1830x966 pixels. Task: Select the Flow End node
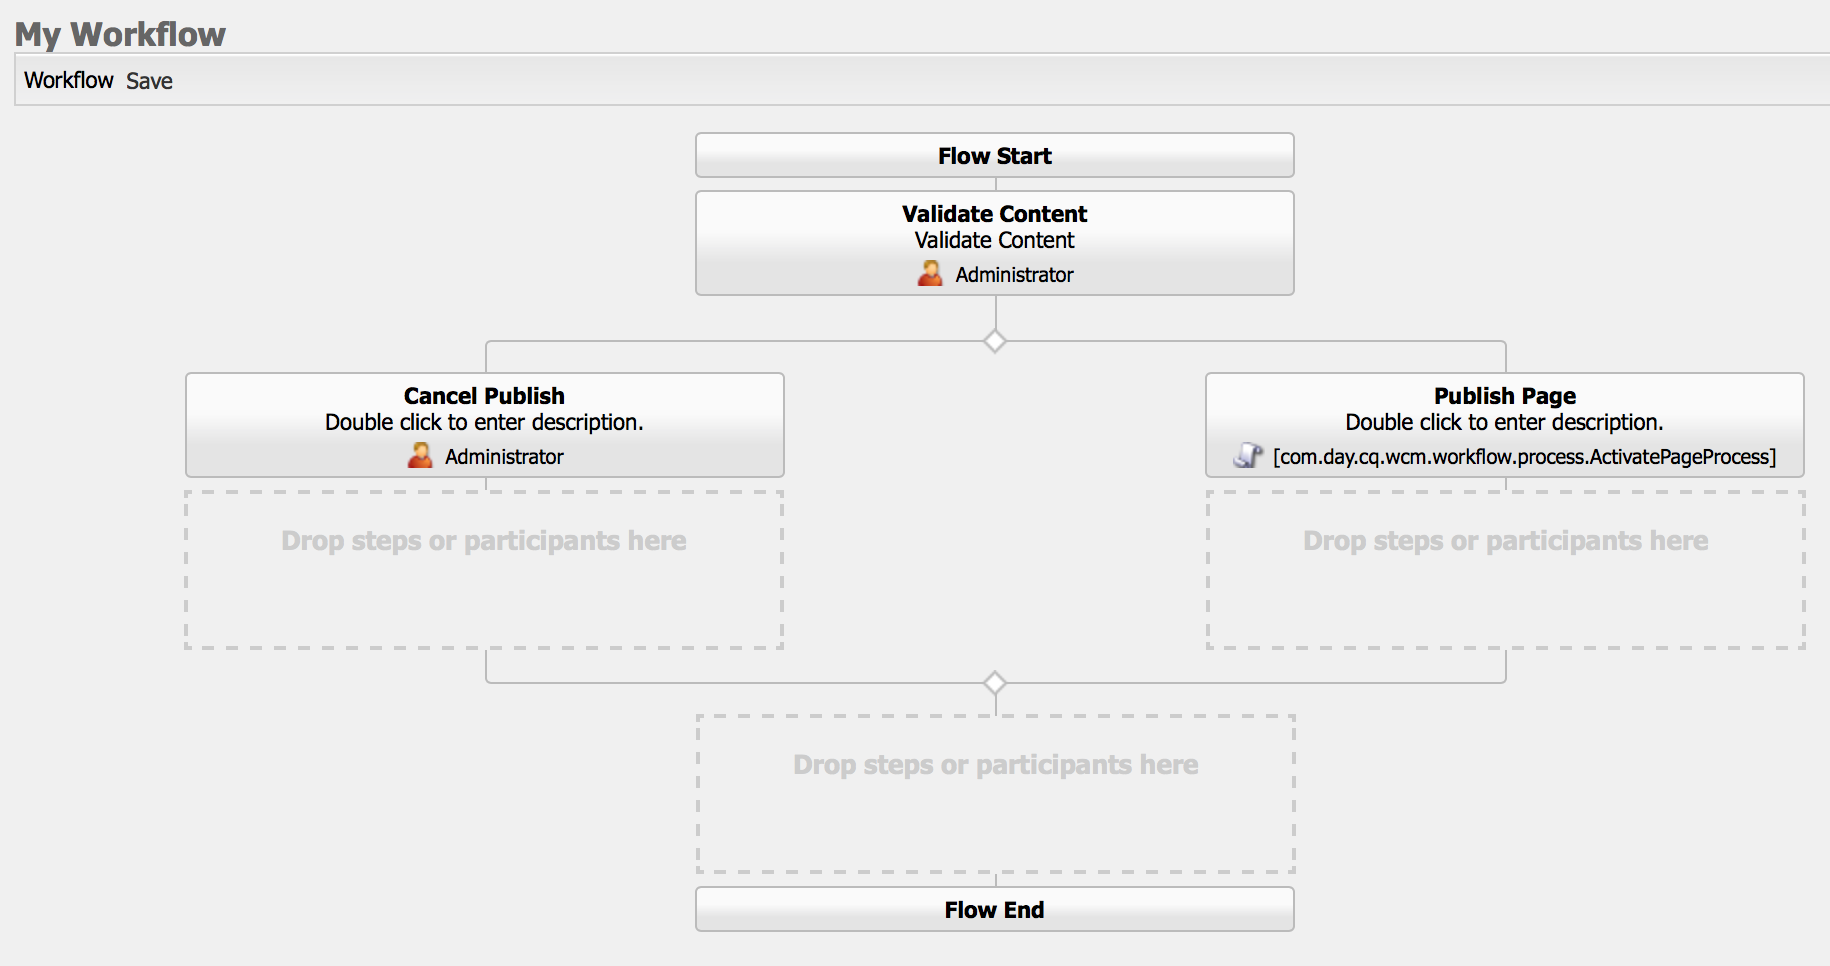click(995, 909)
